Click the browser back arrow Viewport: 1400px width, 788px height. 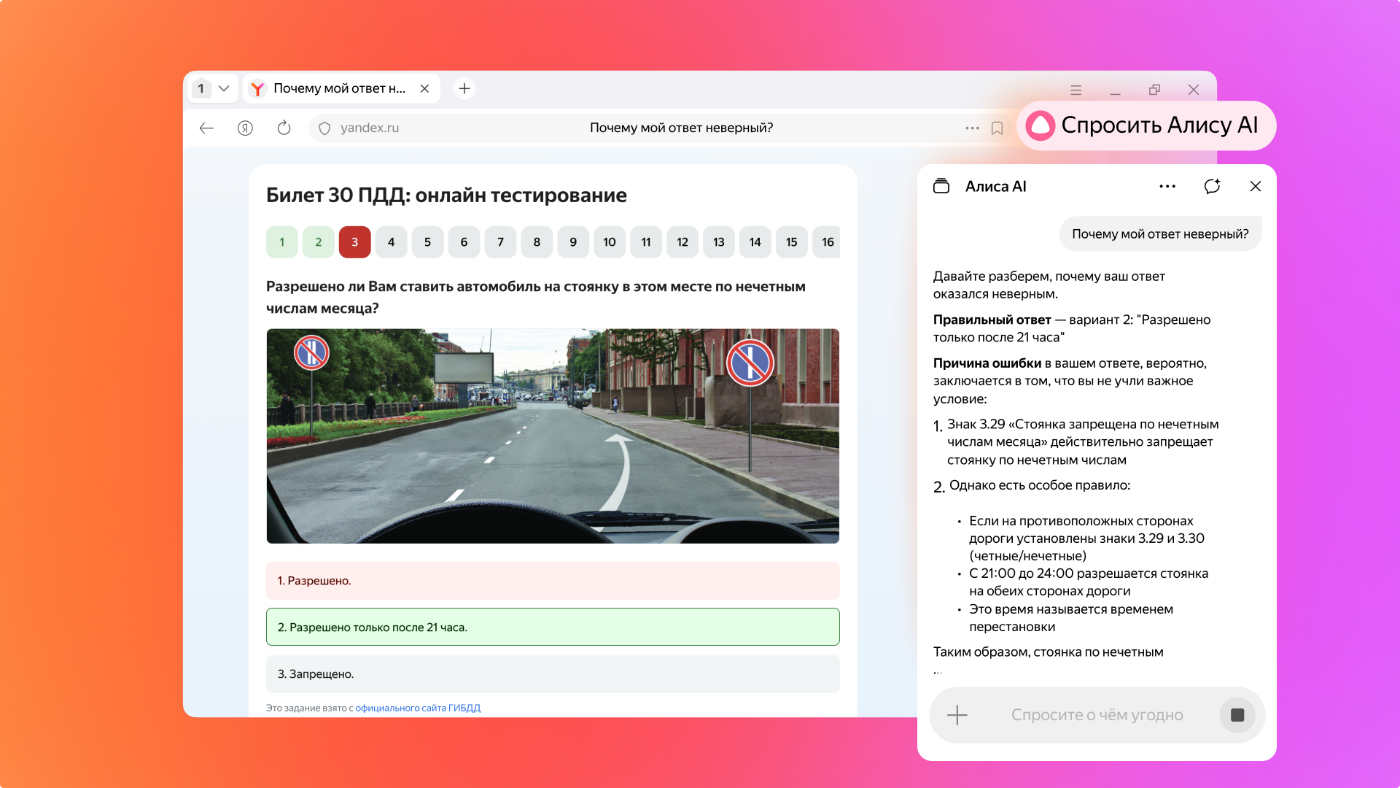(x=207, y=128)
